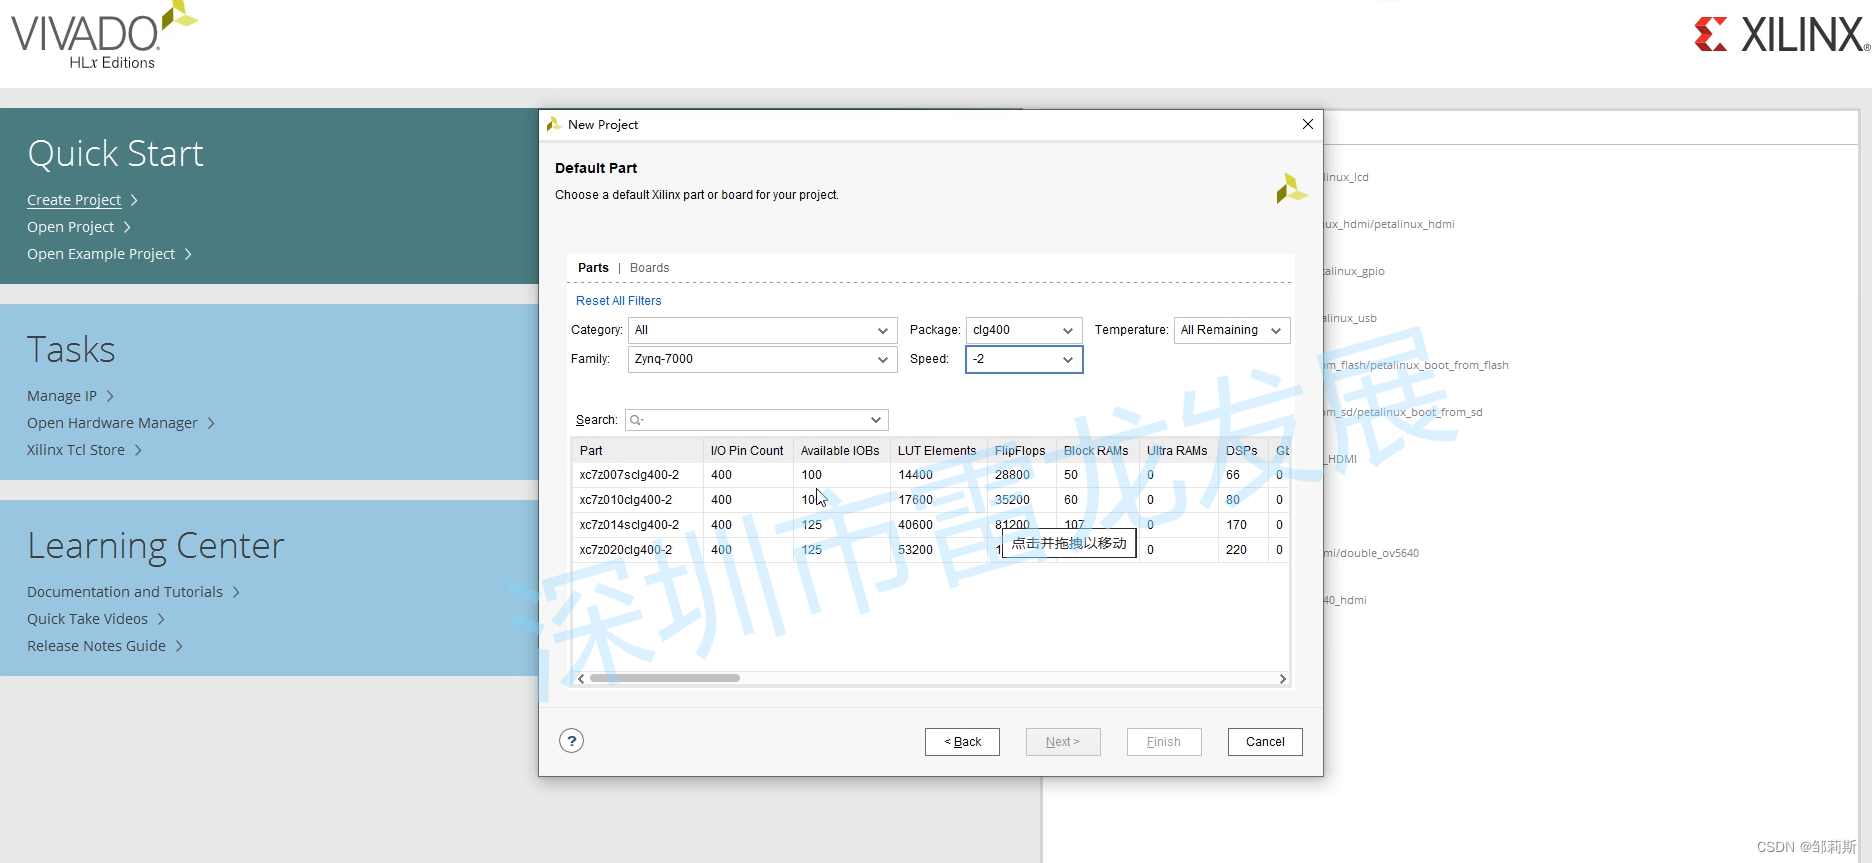Image resolution: width=1872 pixels, height=863 pixels.
Task: Click the Create Project link
Action: [x=74, y=200]
